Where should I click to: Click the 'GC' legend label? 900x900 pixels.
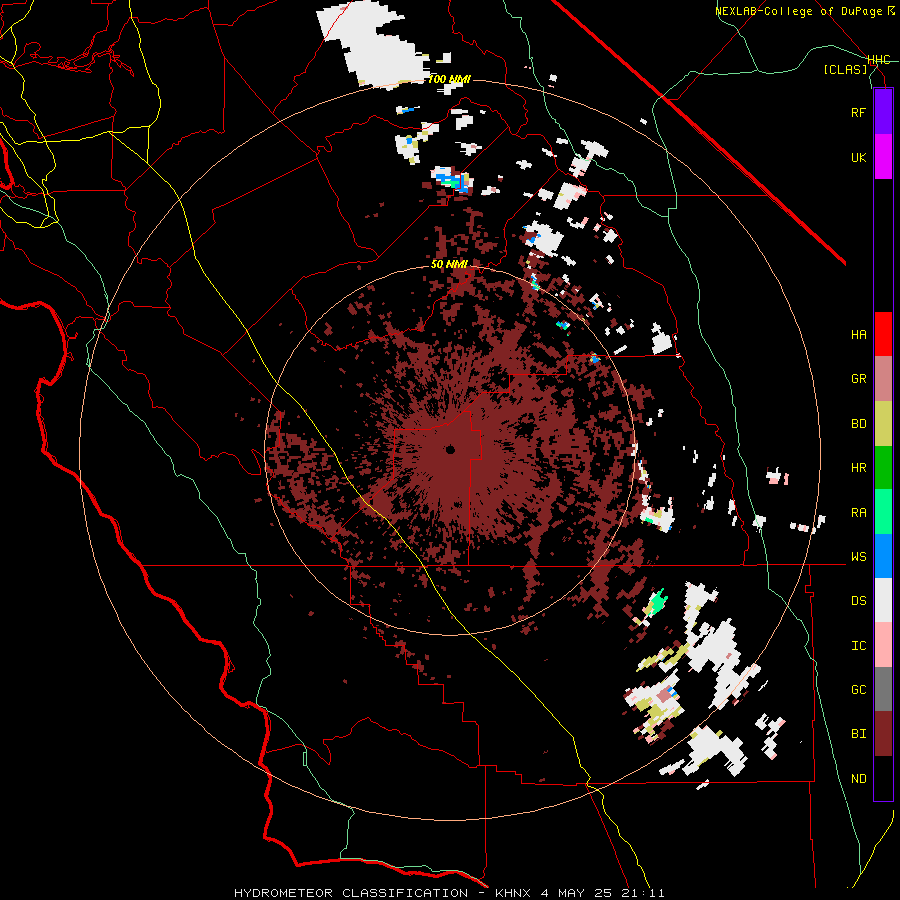coord(858,690)
